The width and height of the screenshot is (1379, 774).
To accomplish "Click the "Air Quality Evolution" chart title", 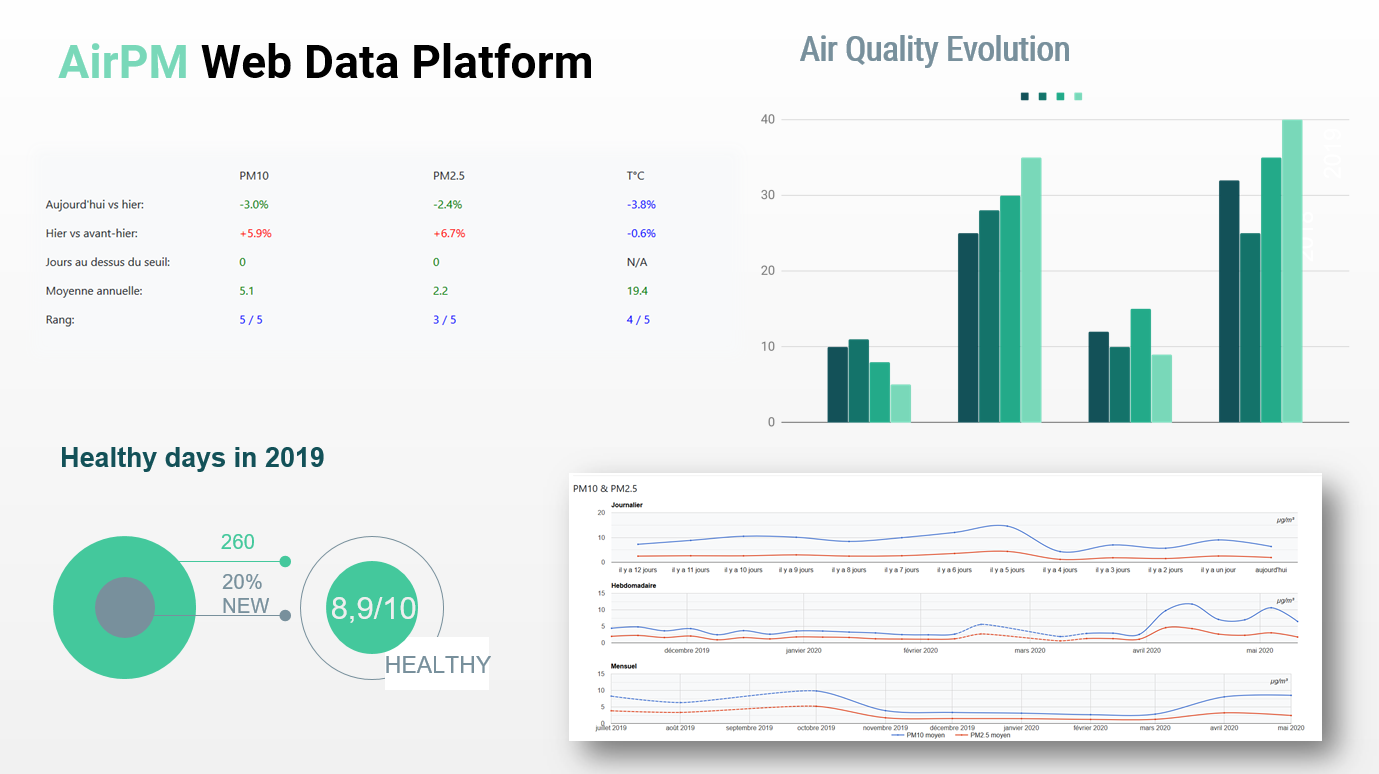I will (x=935, y=49).
